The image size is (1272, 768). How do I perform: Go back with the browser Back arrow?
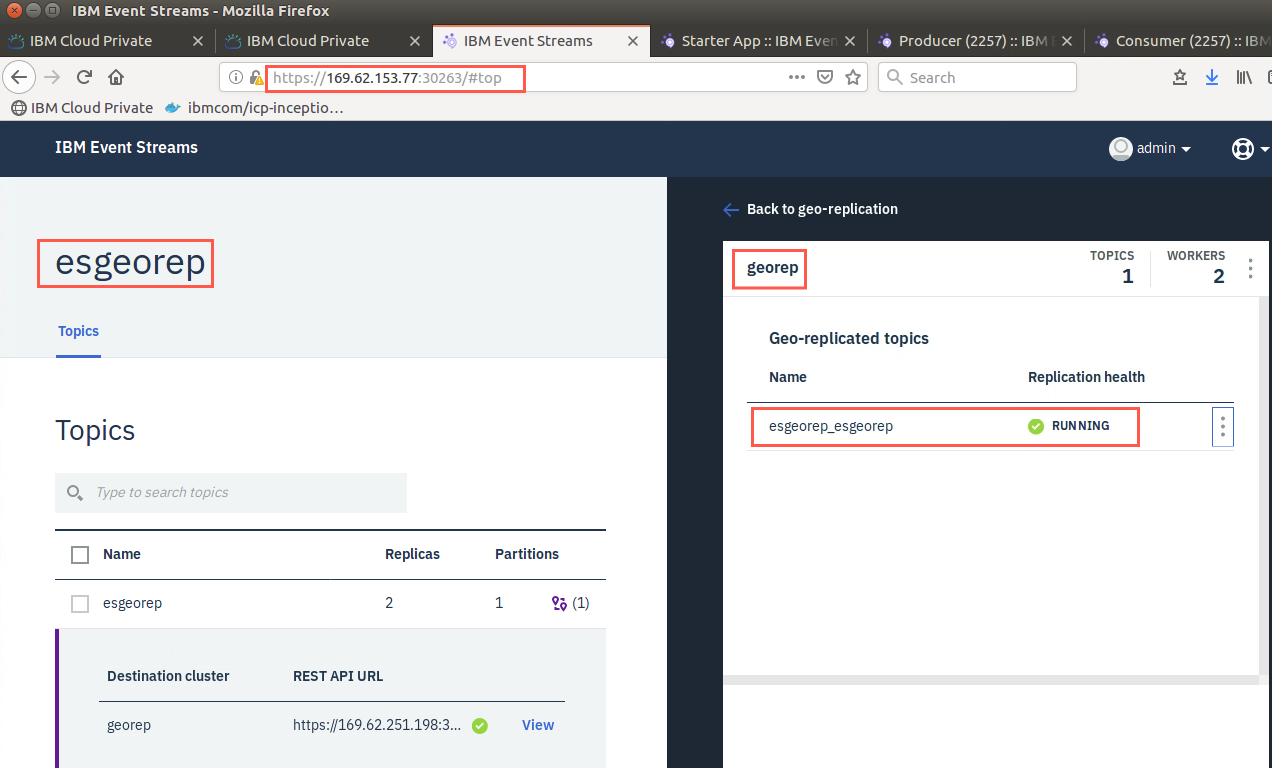tap(20, 77)
